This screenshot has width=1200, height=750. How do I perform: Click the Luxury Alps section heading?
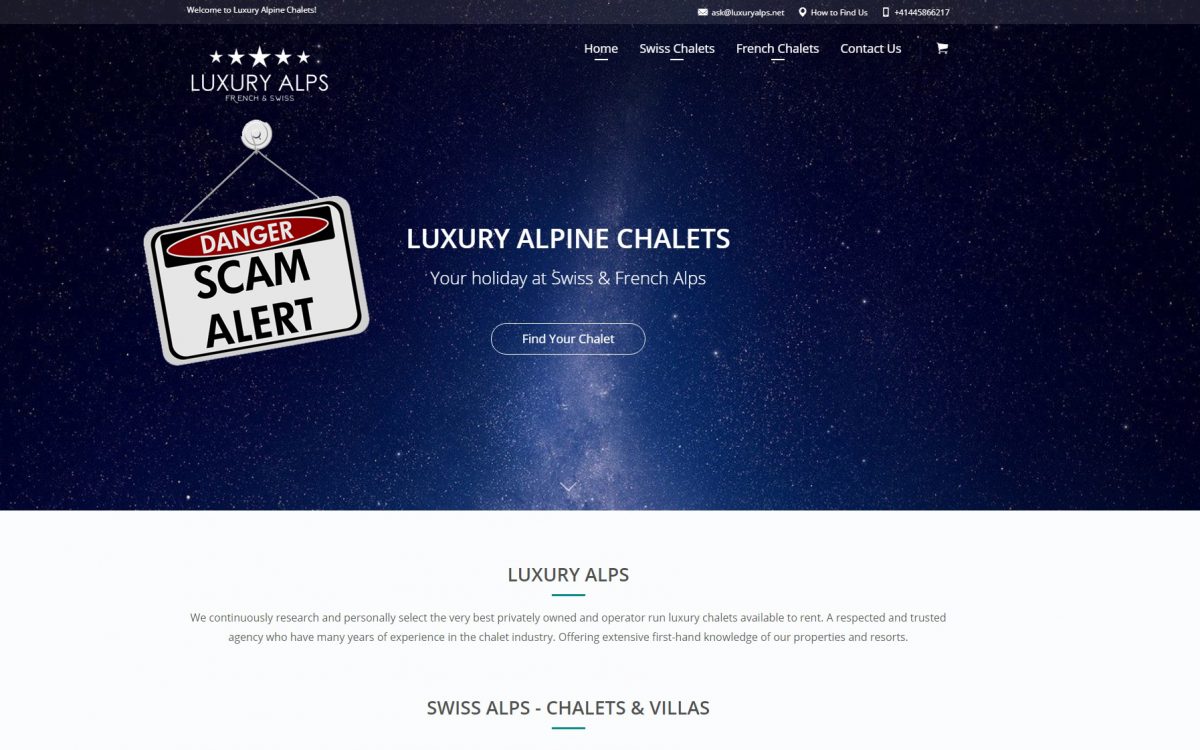[568, 575]
